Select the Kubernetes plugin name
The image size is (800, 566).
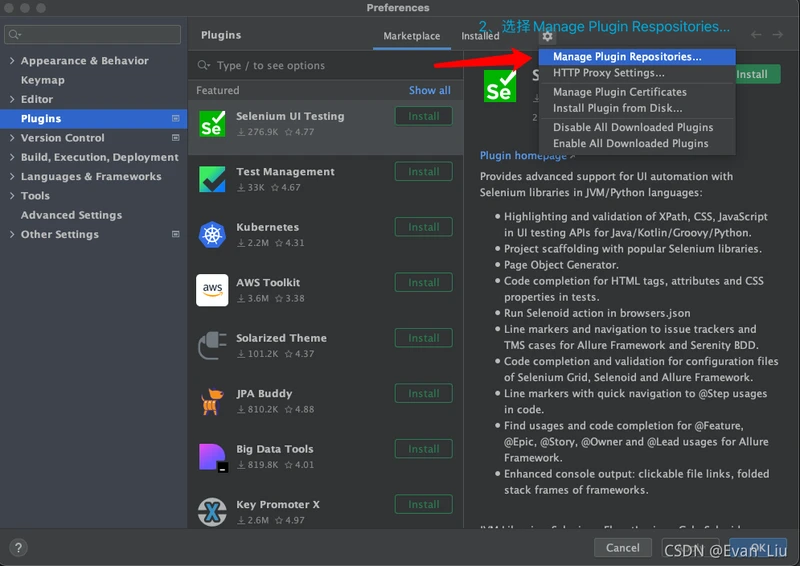coord(267,227)
